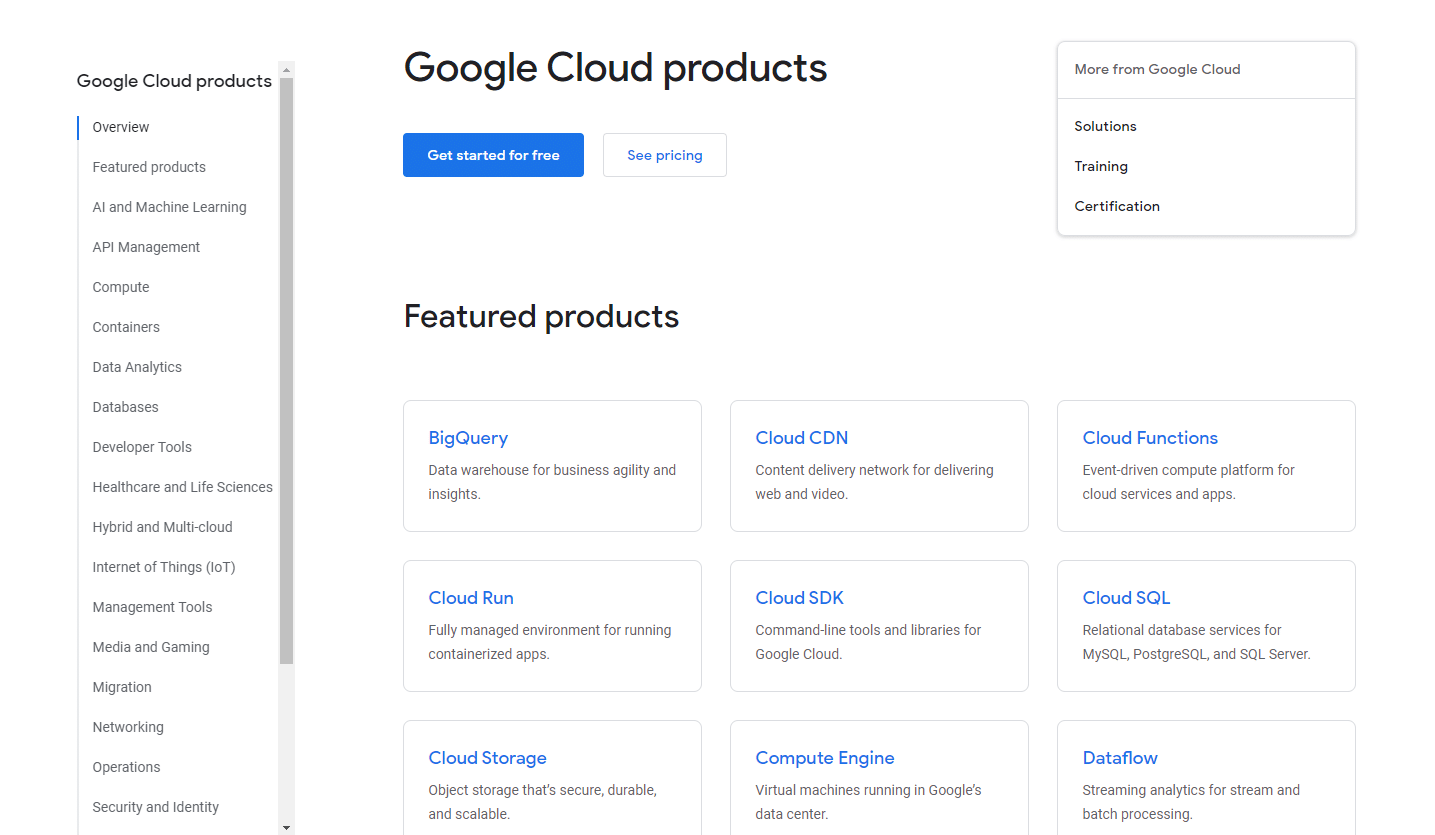Open the Certification link
1435x835 pixels.
tap(1117, 206)
